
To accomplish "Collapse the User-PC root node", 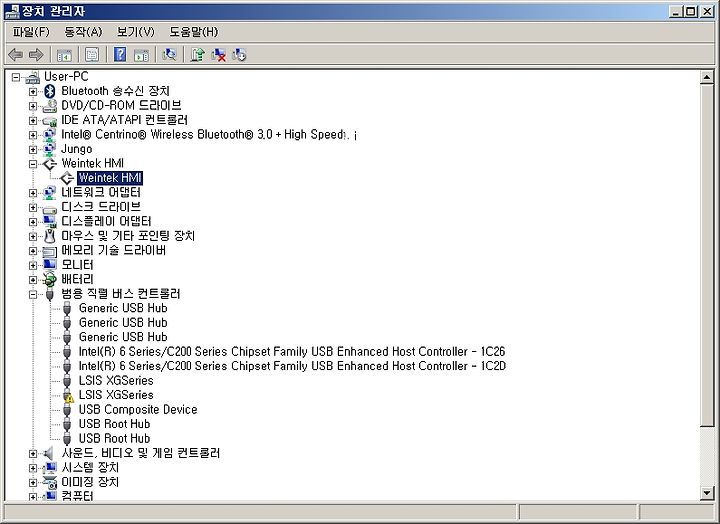I will (x=16, y=77).
